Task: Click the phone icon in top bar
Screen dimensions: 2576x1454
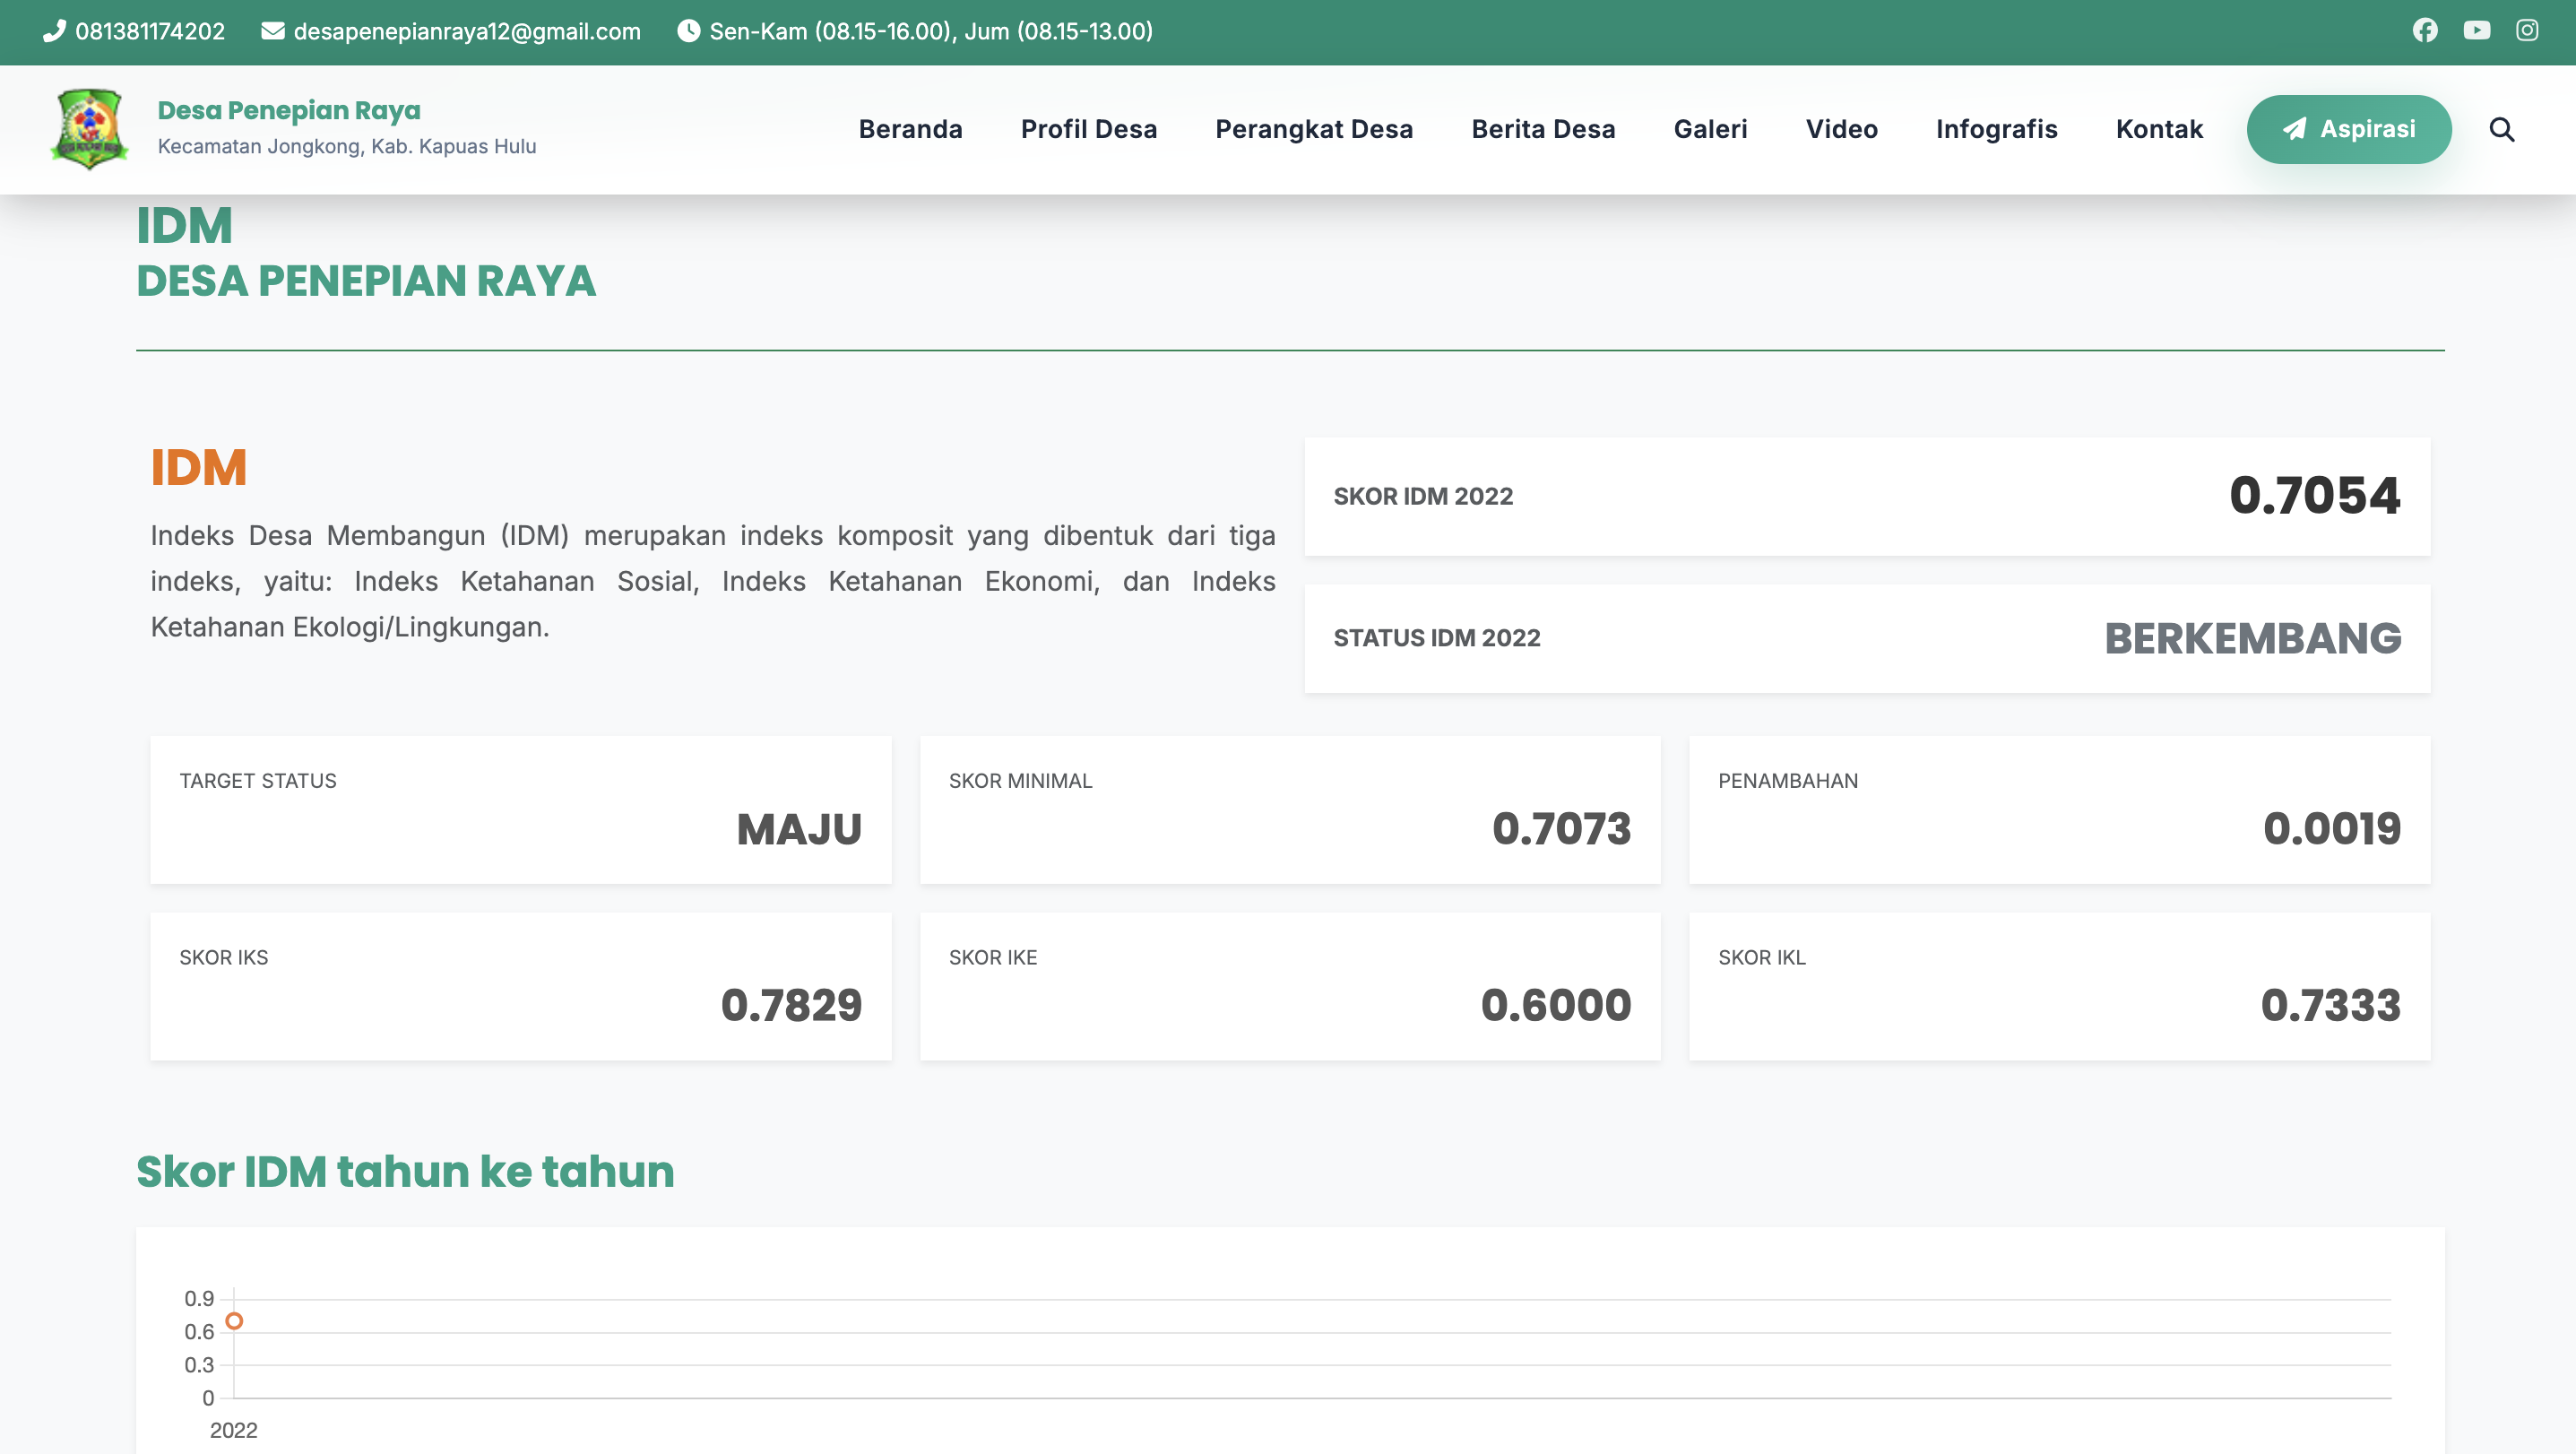Action: pyautogui.click(x=54, y=31)
